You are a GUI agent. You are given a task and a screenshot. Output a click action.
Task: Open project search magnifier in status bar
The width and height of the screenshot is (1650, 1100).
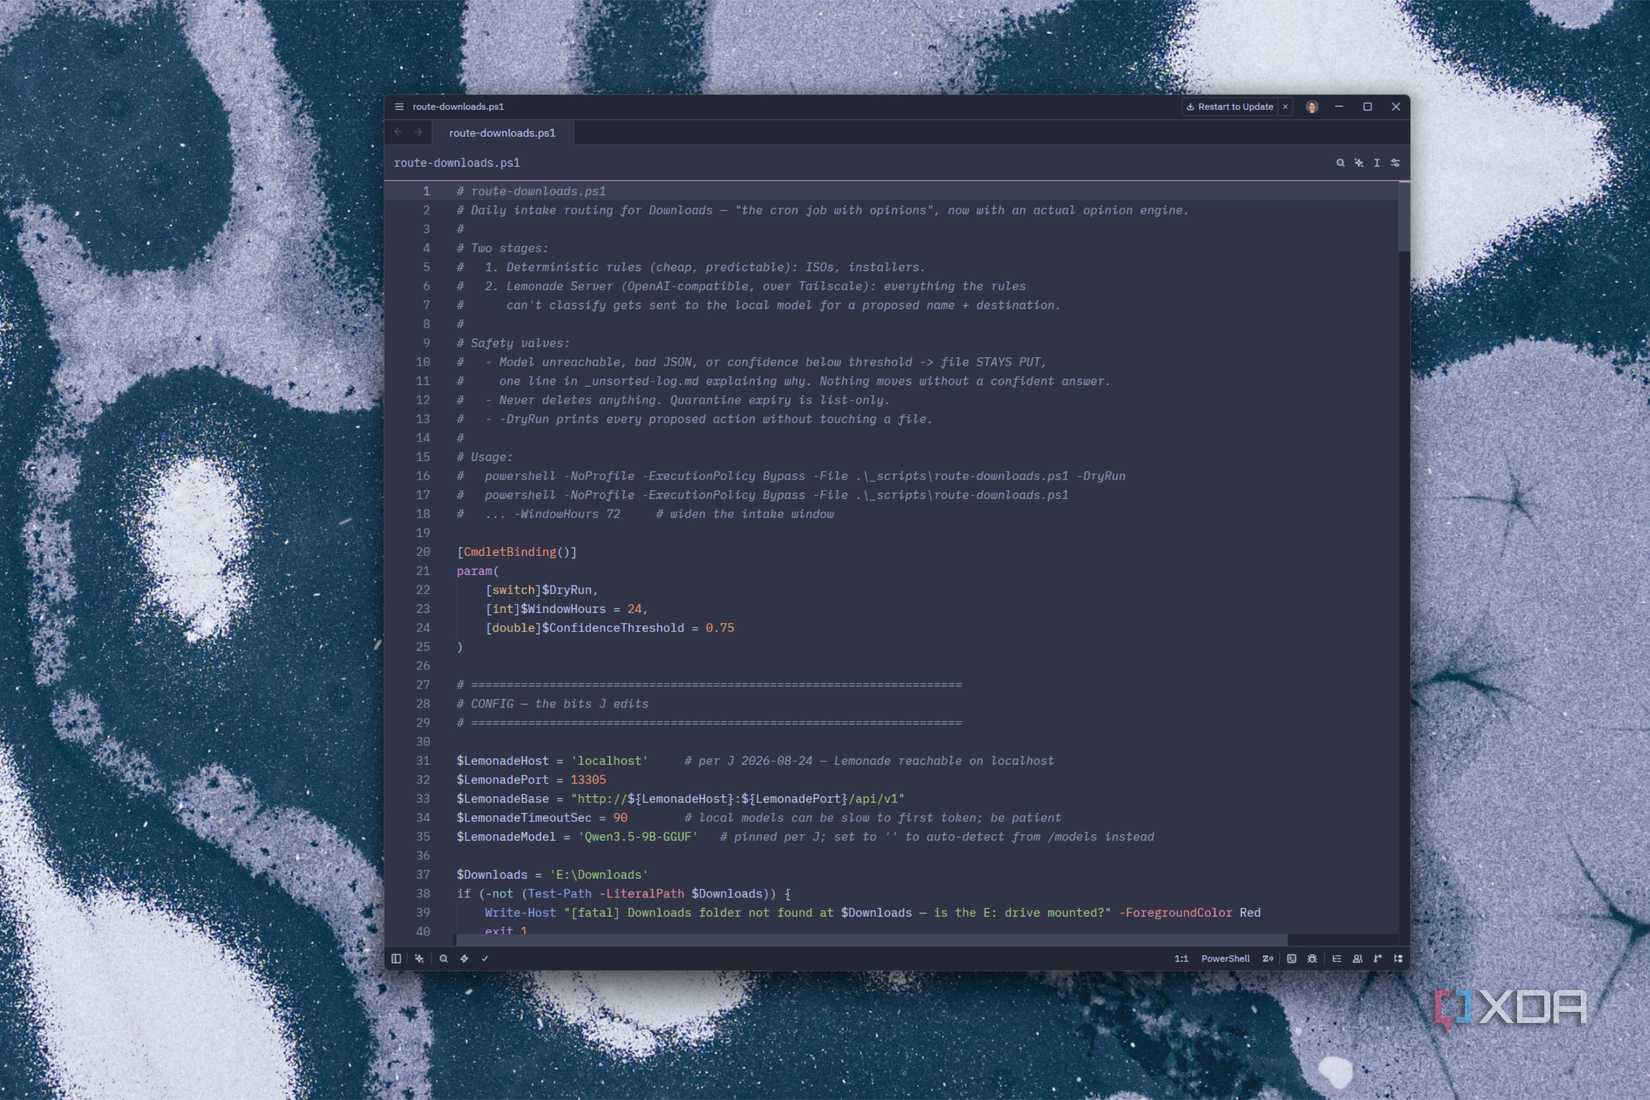click(x=443, y=958)
